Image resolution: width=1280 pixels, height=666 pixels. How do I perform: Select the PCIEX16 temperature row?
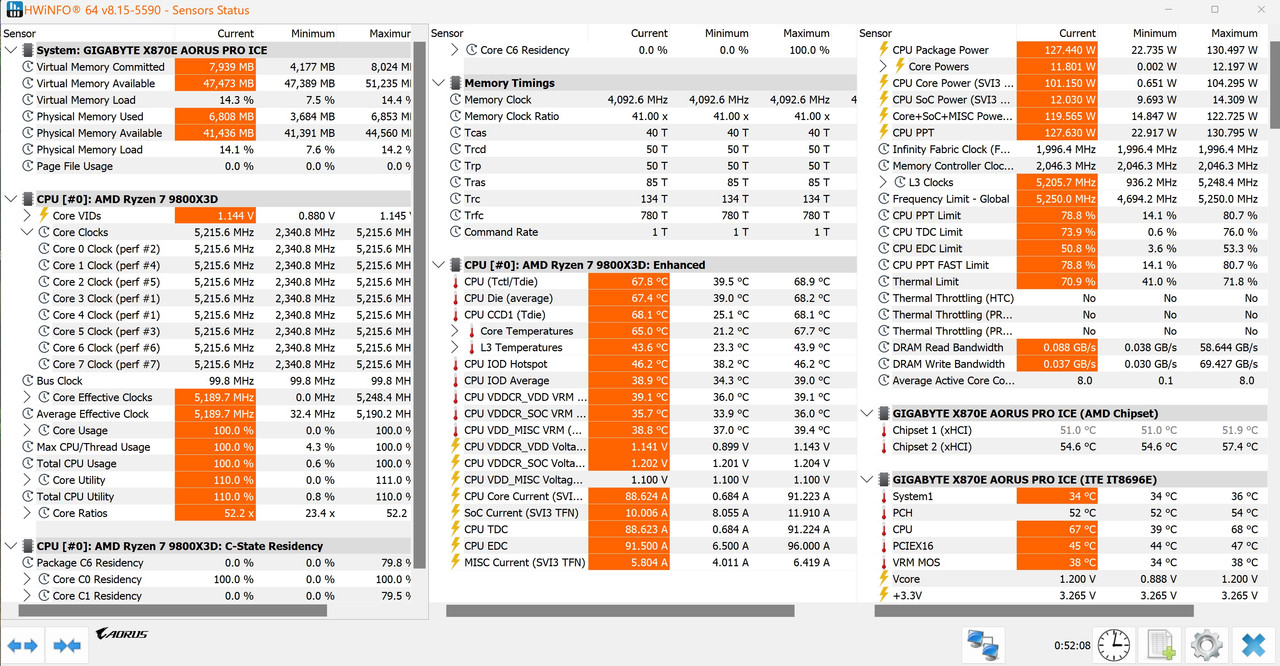tap(1064, 546)
